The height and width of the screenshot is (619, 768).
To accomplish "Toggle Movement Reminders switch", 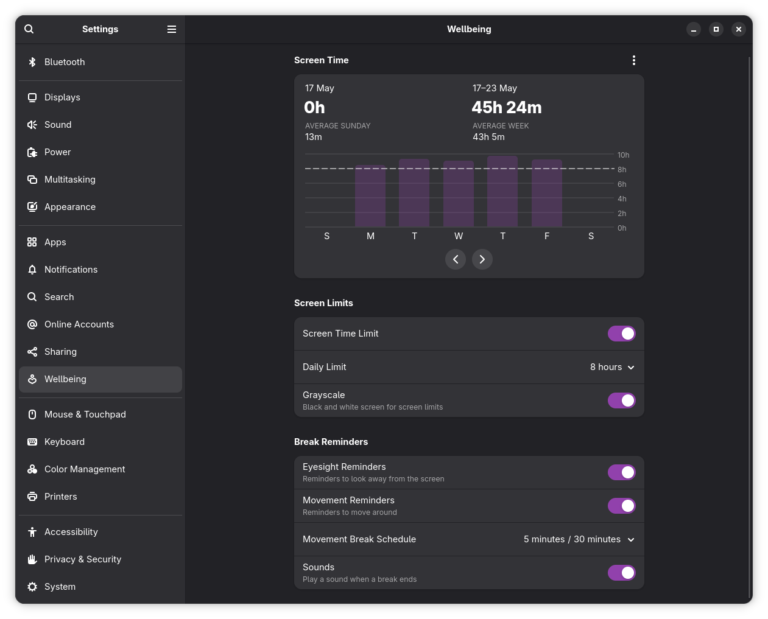I will 622,506.
